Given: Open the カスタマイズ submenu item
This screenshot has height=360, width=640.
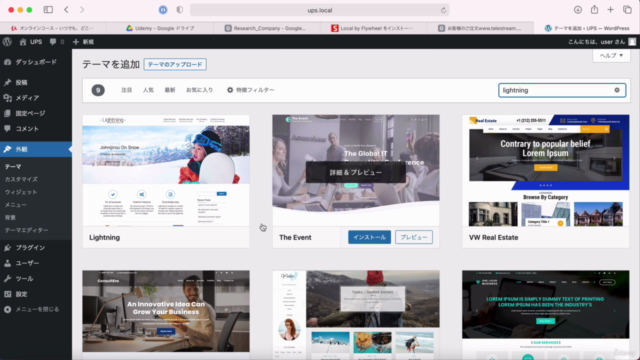Looking at the screenshot, I should (21, 179).
